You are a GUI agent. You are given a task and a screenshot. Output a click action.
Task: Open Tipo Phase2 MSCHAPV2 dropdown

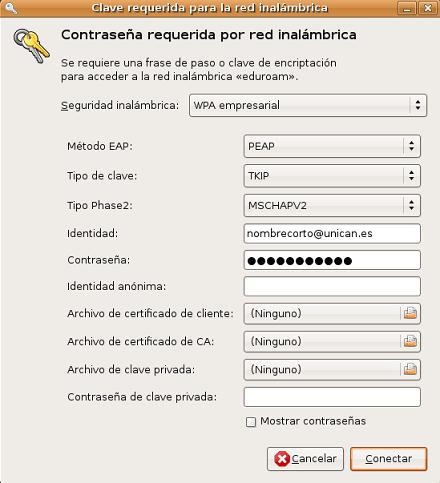point(332,205)
